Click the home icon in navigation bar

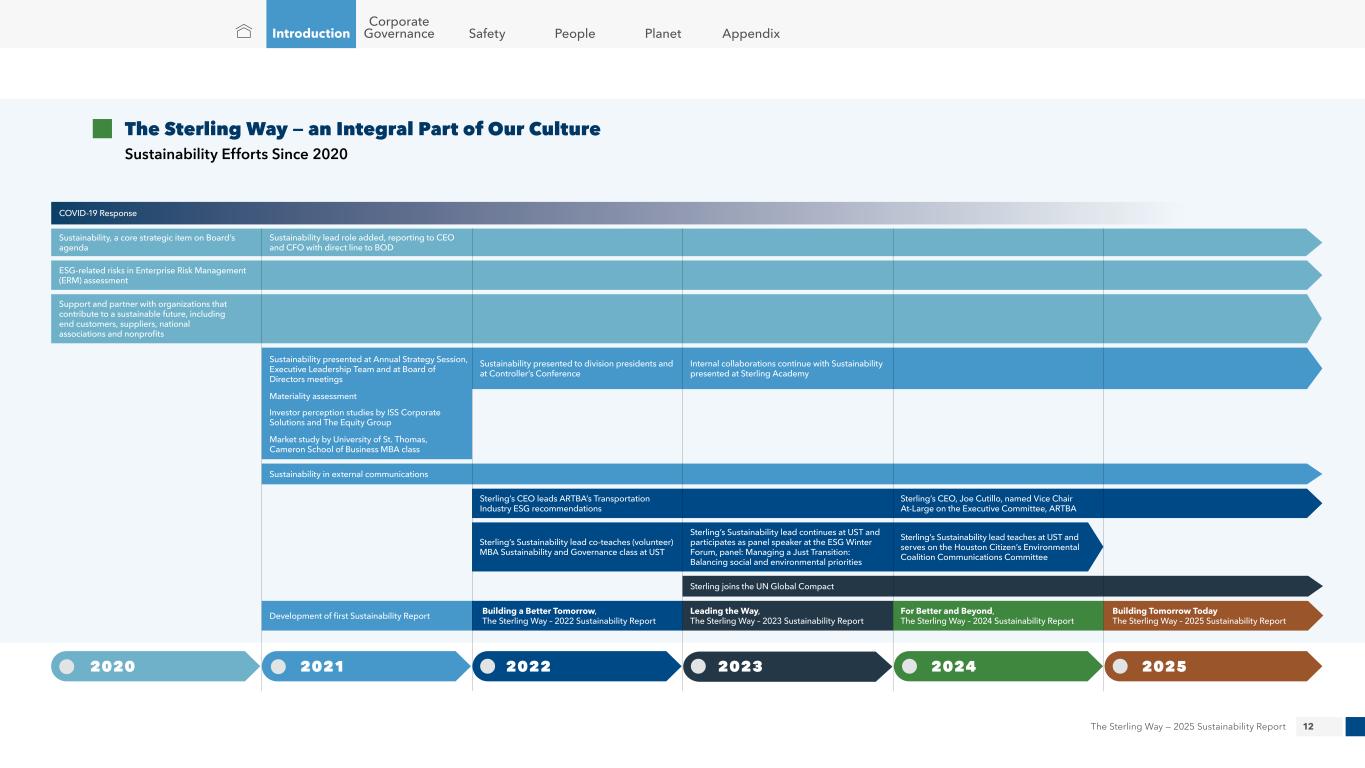click(x=243, y=32)
